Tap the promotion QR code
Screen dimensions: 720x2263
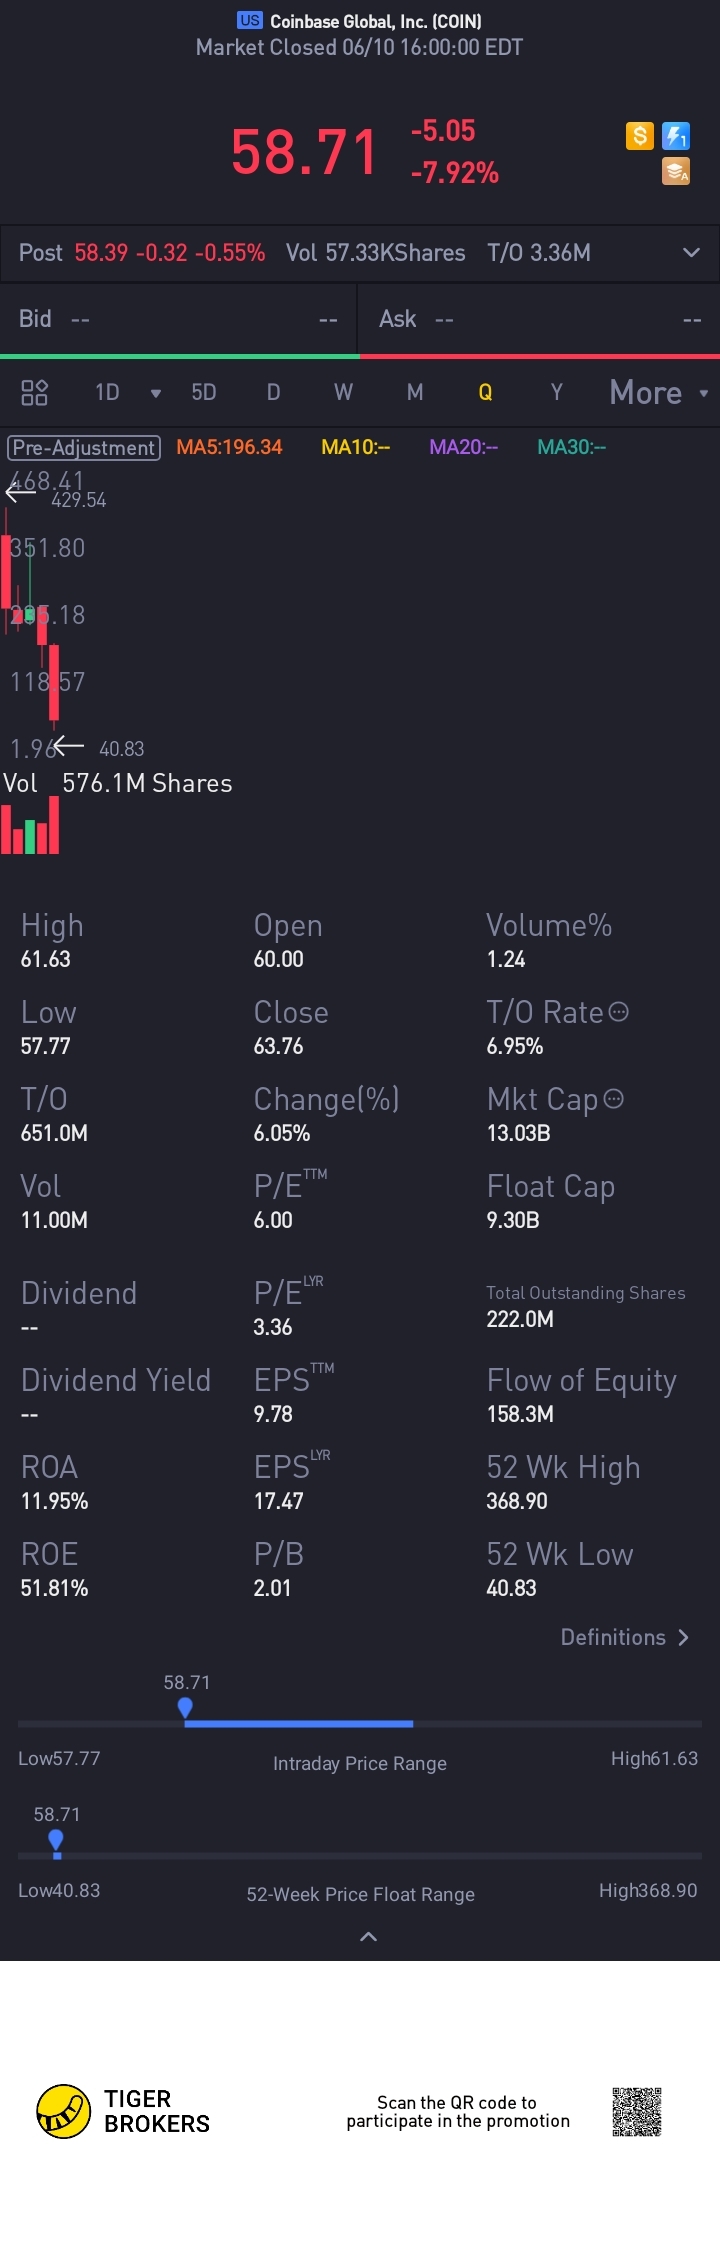tap(637, 2111)
